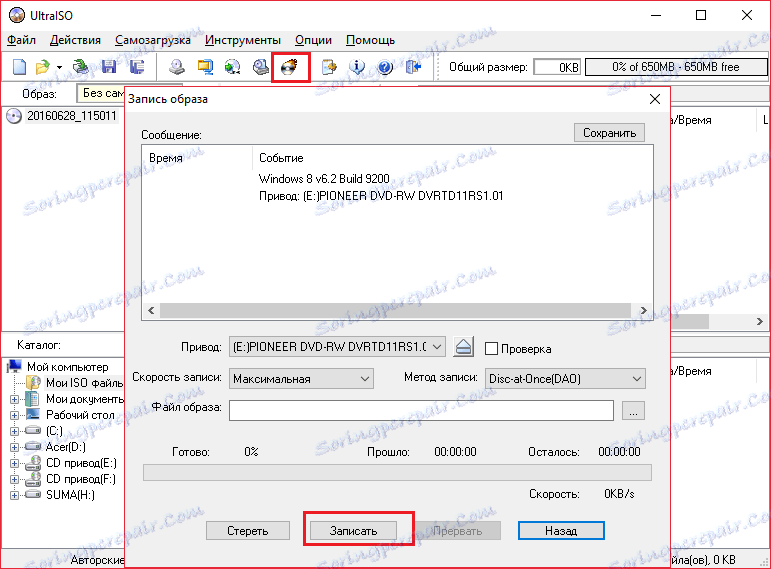Select Мои ISO файлы folder
The height and width of the screenshot is (569, 771).
click(x=84, y=383)
